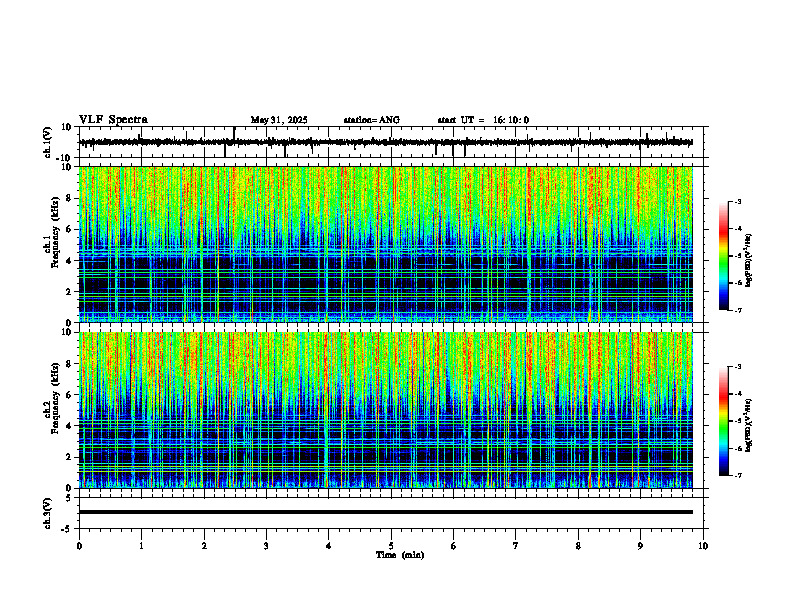Click the "-7" tick on ch.2 colorbar
Screen dimensions: 792x612
point(737,476)
